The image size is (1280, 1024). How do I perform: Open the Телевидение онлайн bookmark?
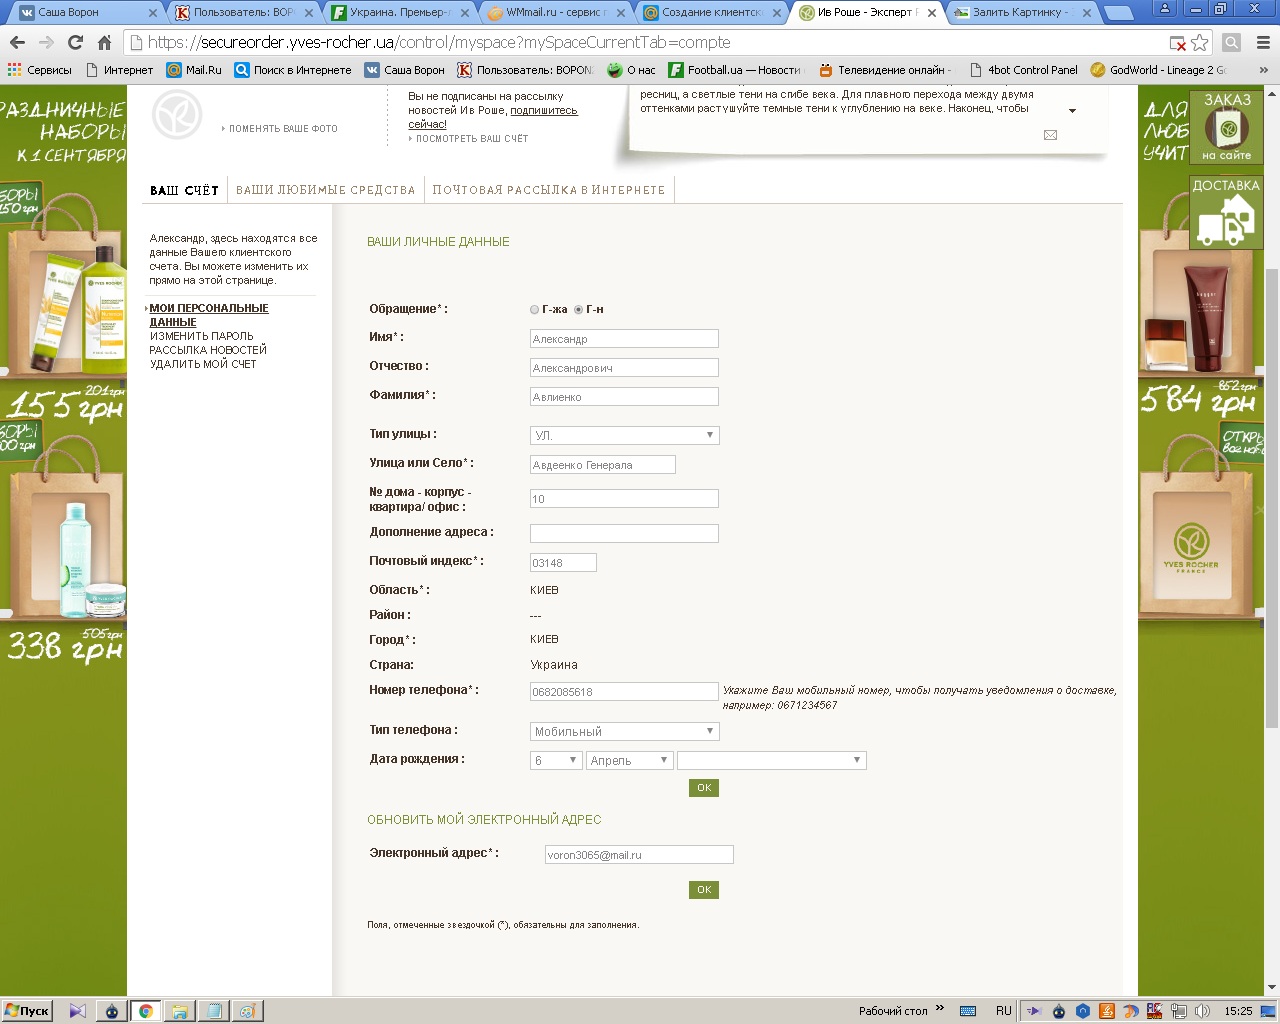click(x=883, y=70)
